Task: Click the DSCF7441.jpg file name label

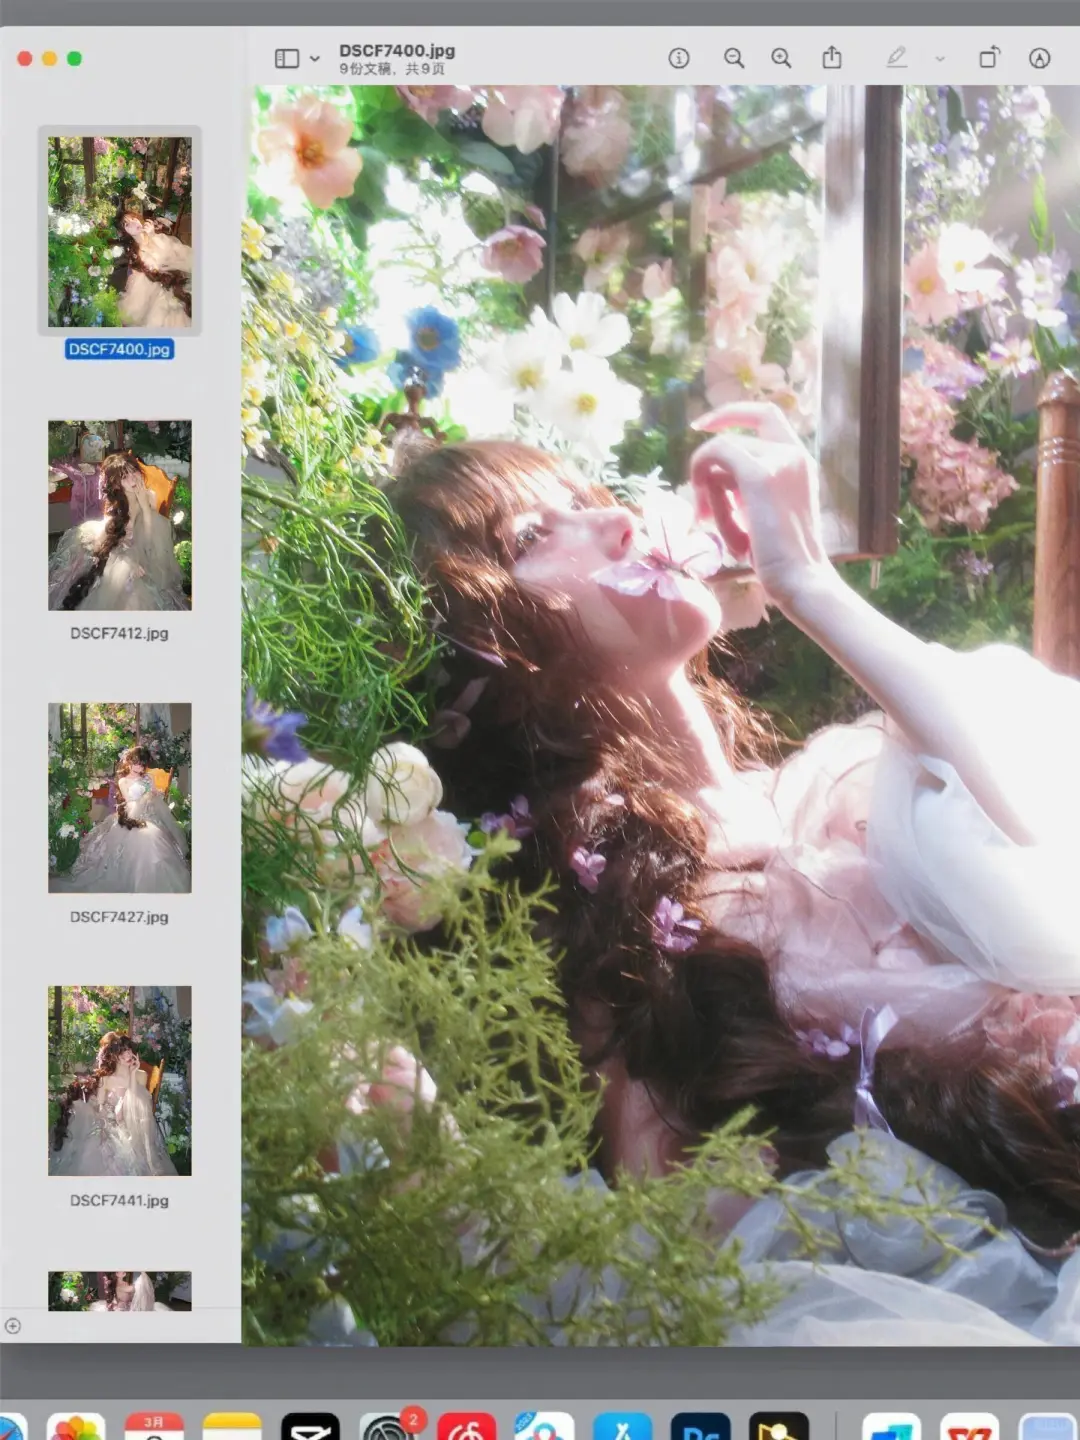Action: (x=120, y=1200)
